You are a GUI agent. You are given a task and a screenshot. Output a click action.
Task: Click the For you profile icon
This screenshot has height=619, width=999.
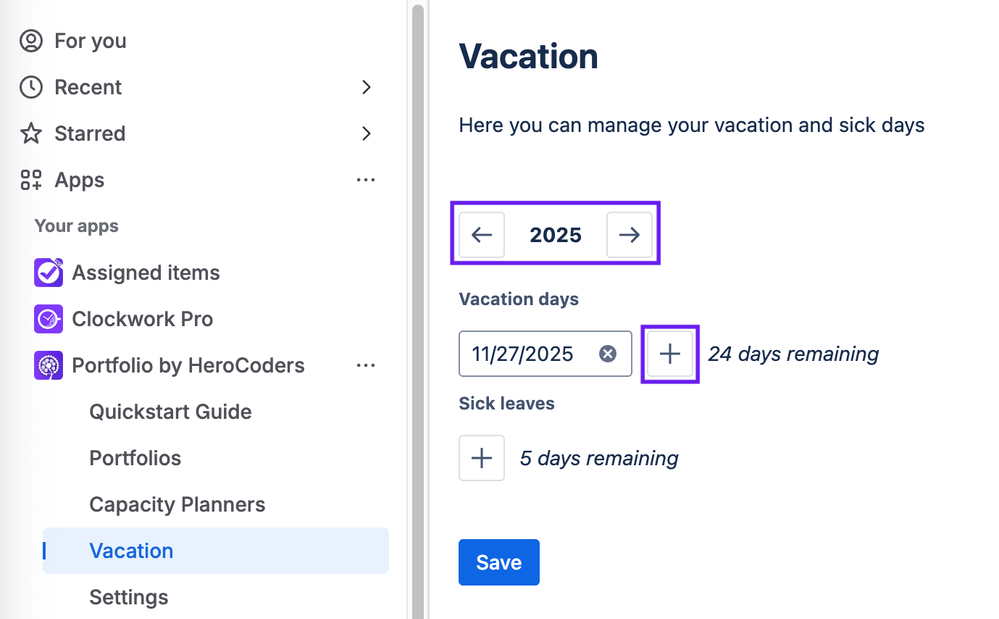click(x=32, y=41)
